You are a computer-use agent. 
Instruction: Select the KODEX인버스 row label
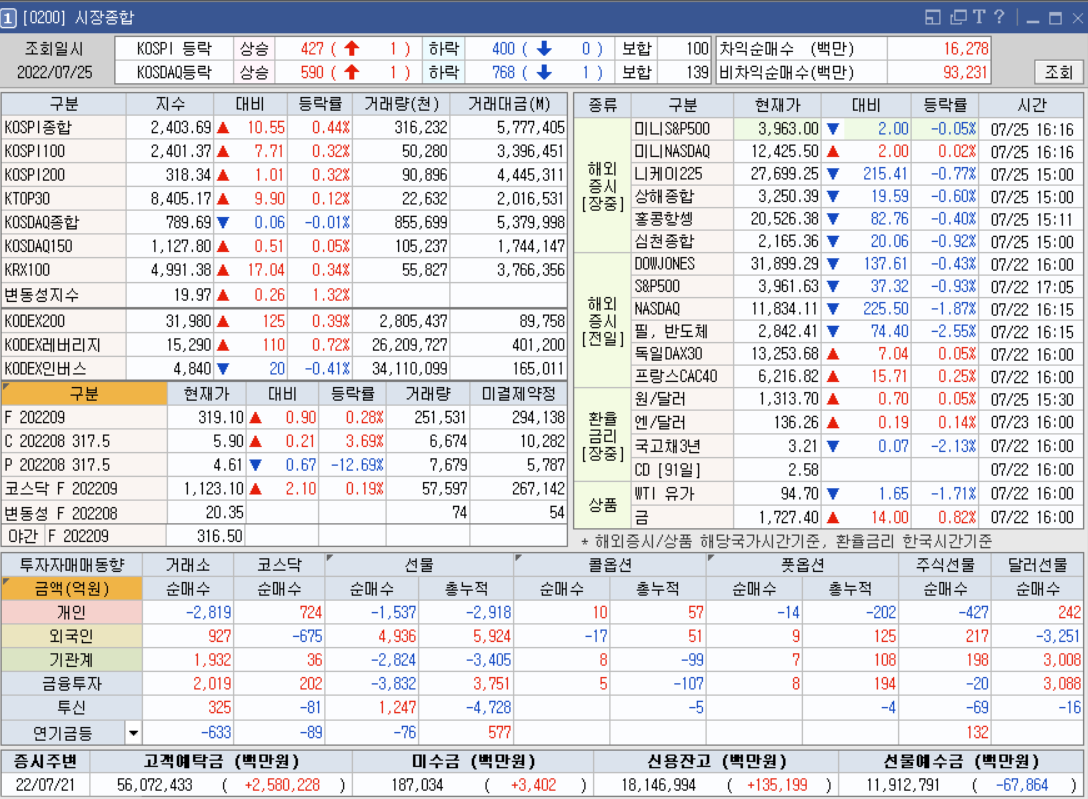[x=63, y=368]
